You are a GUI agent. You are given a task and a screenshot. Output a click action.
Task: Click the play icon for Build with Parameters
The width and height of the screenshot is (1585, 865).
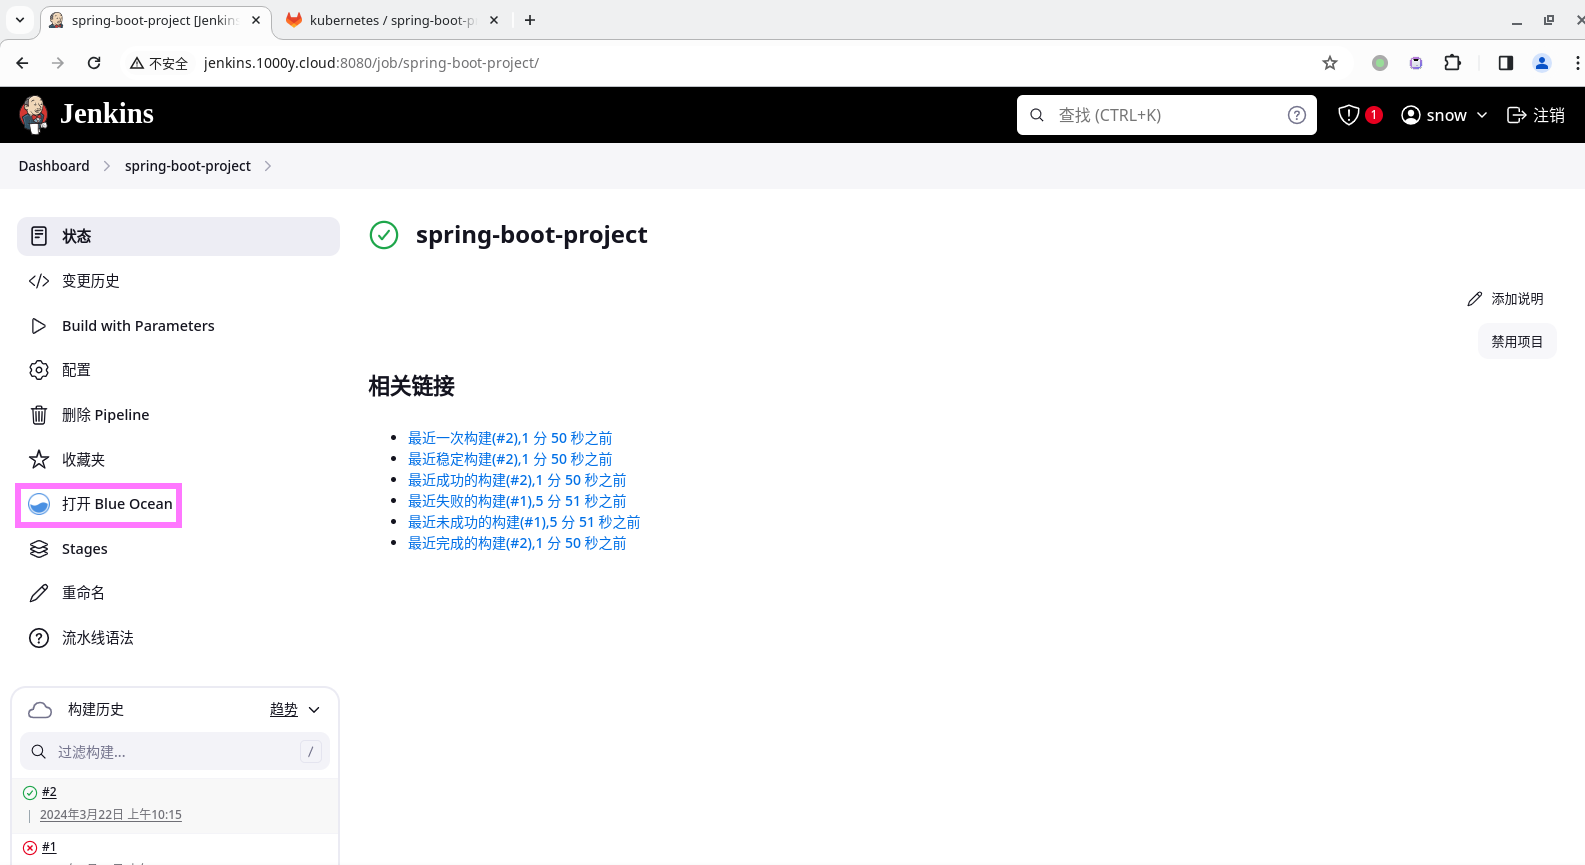[x=39, y=326]
